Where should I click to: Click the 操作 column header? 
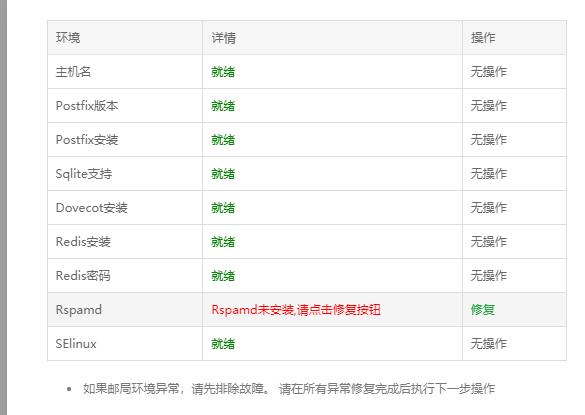point(483,38)
